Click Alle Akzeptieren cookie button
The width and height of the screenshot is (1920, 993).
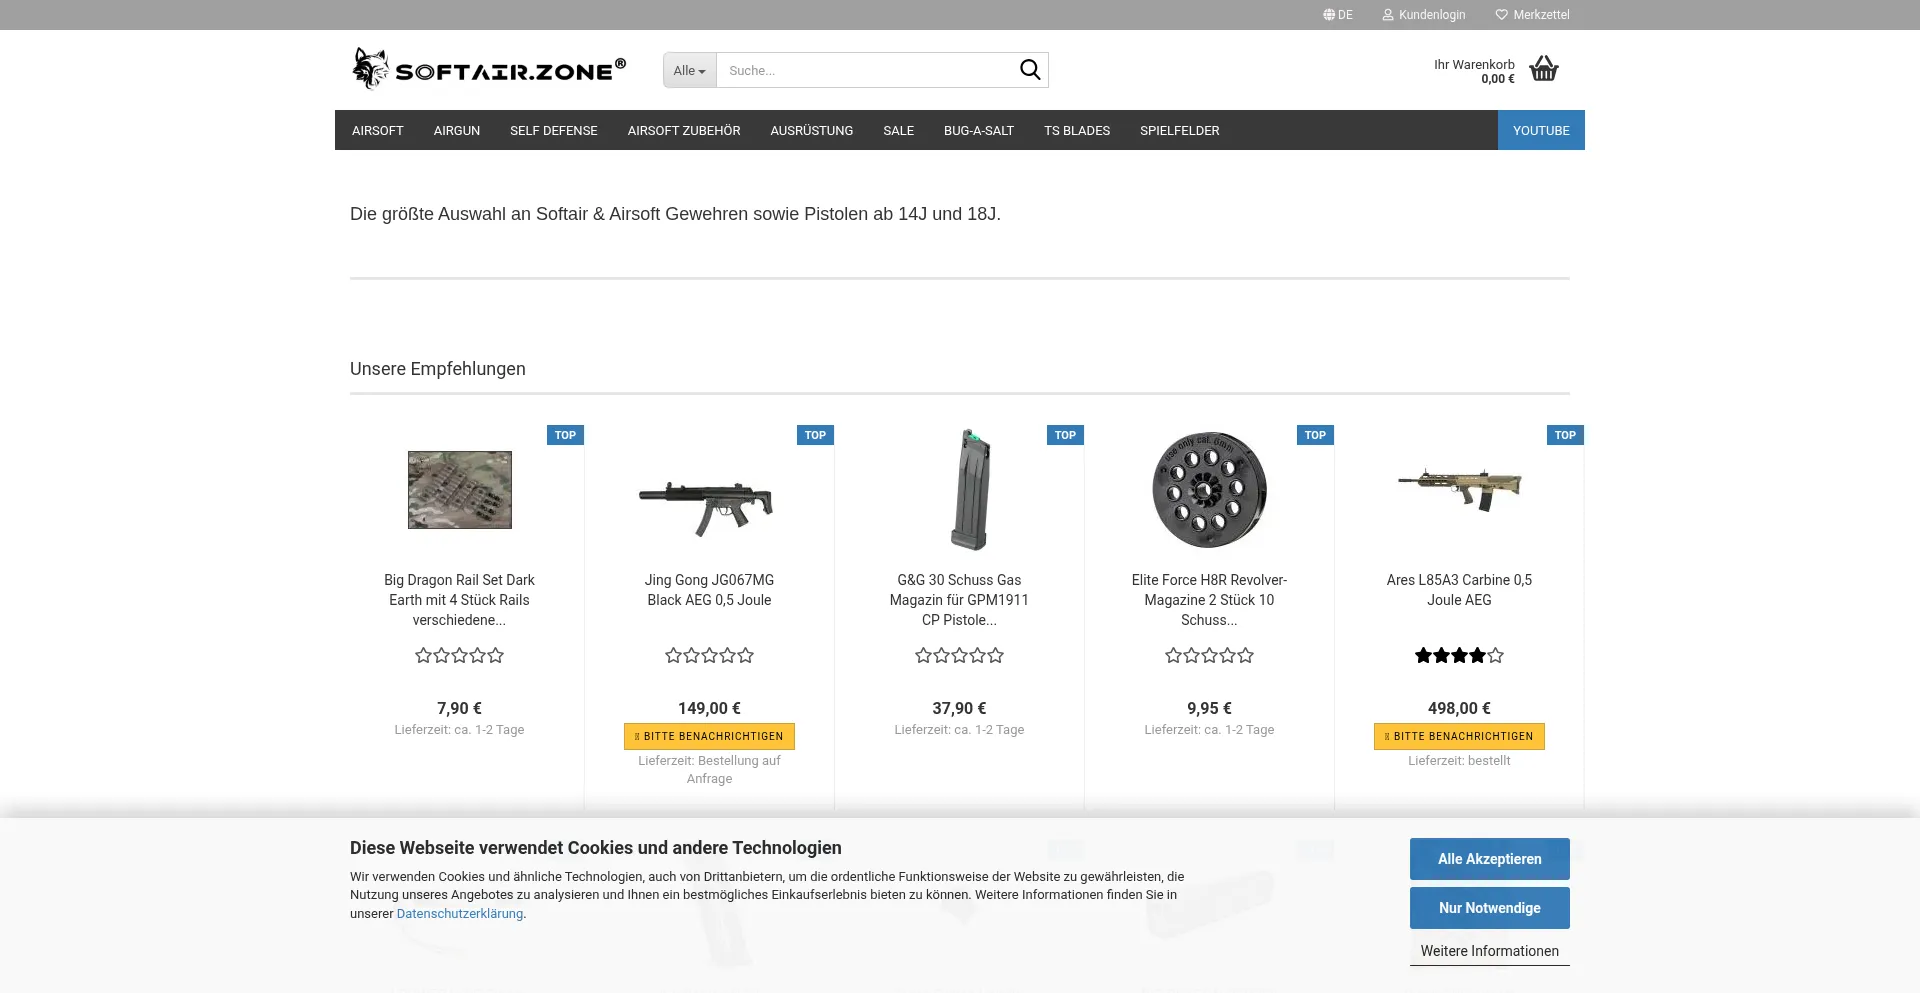coord(1489,859)
